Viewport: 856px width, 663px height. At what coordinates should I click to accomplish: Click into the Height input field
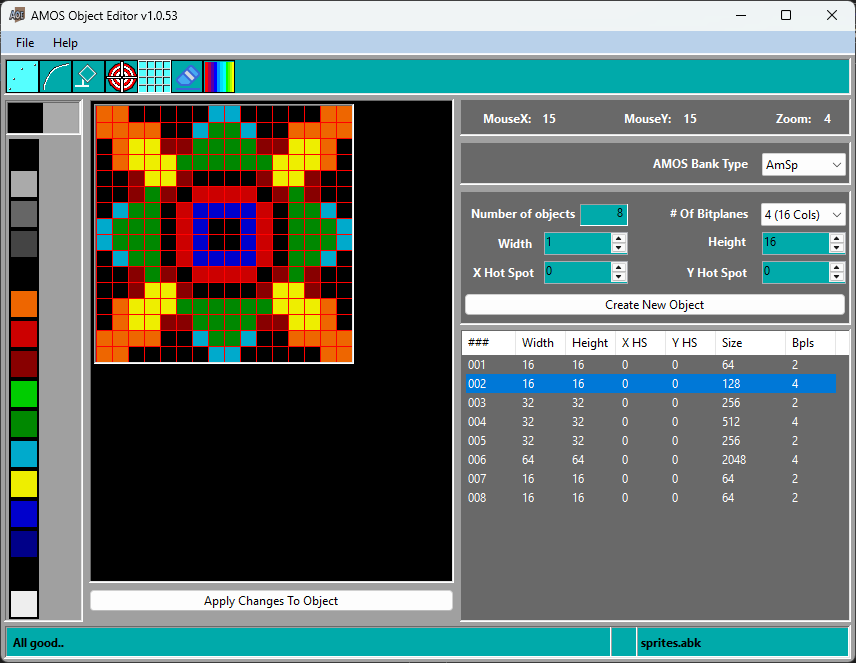796,243
